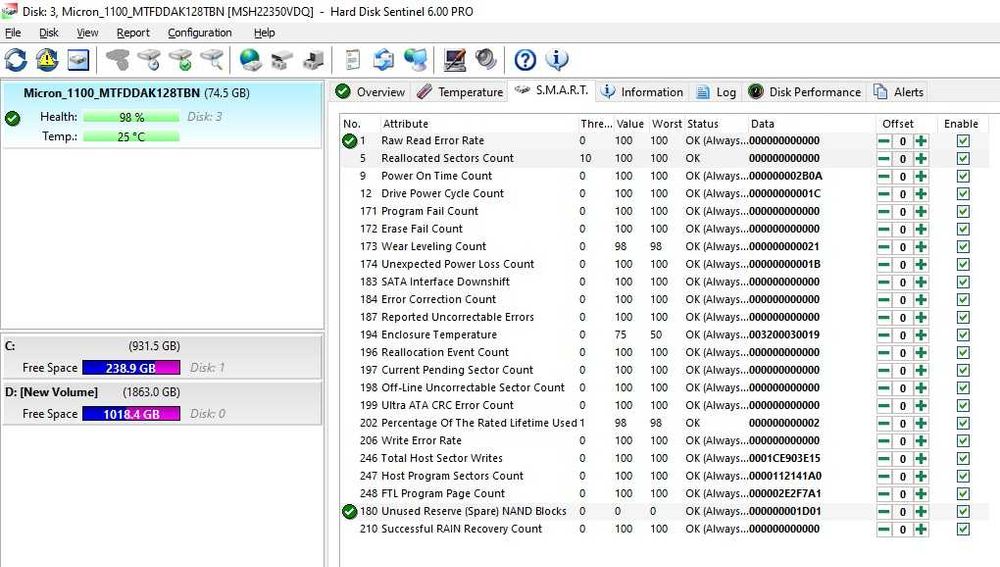Toggle Enable checkbox for Drive Power Cycle Count
This screenshot has width=1000, height=567.
[963, 194]
